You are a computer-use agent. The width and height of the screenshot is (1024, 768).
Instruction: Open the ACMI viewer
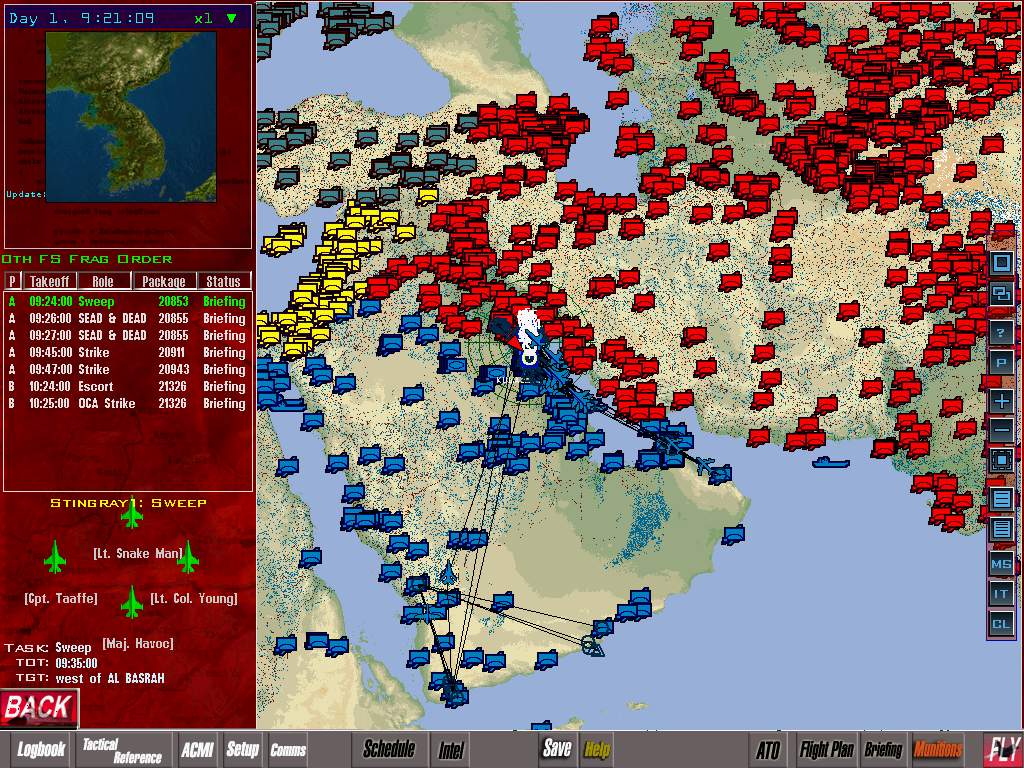[197, 749]
